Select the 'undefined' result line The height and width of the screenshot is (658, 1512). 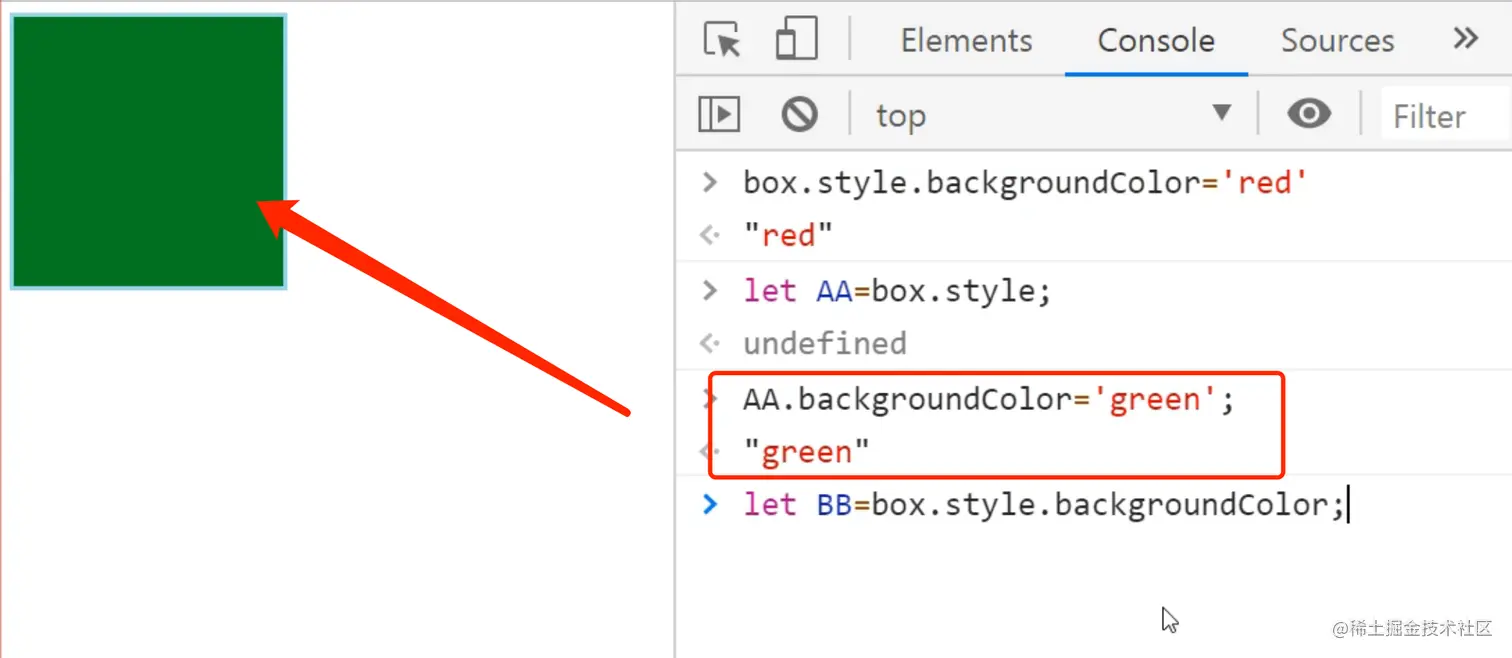click(825, 343)
